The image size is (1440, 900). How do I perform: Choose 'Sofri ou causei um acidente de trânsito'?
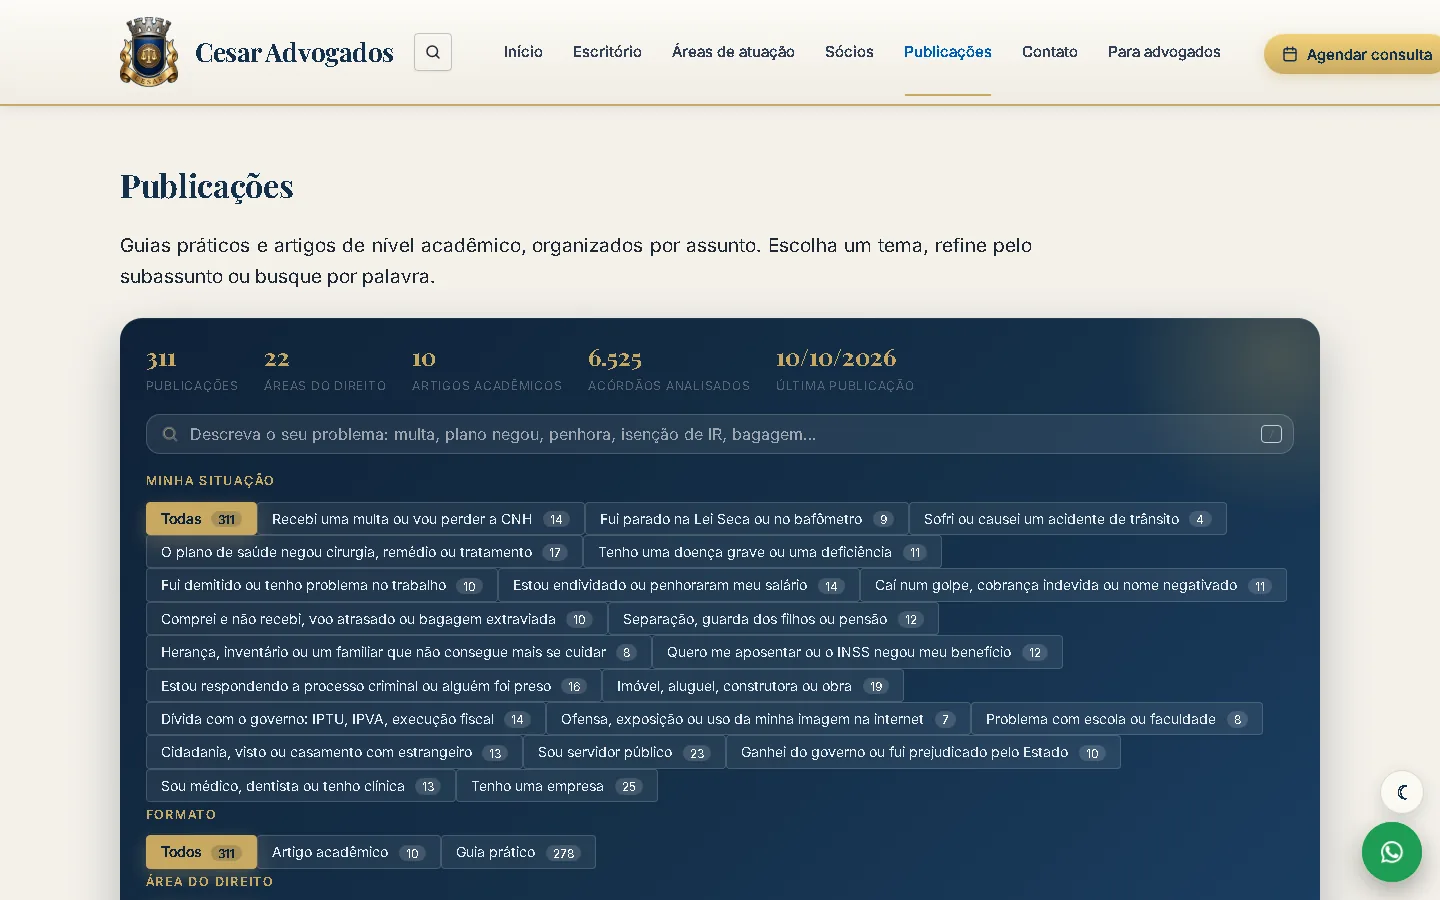click(1067, 519)
